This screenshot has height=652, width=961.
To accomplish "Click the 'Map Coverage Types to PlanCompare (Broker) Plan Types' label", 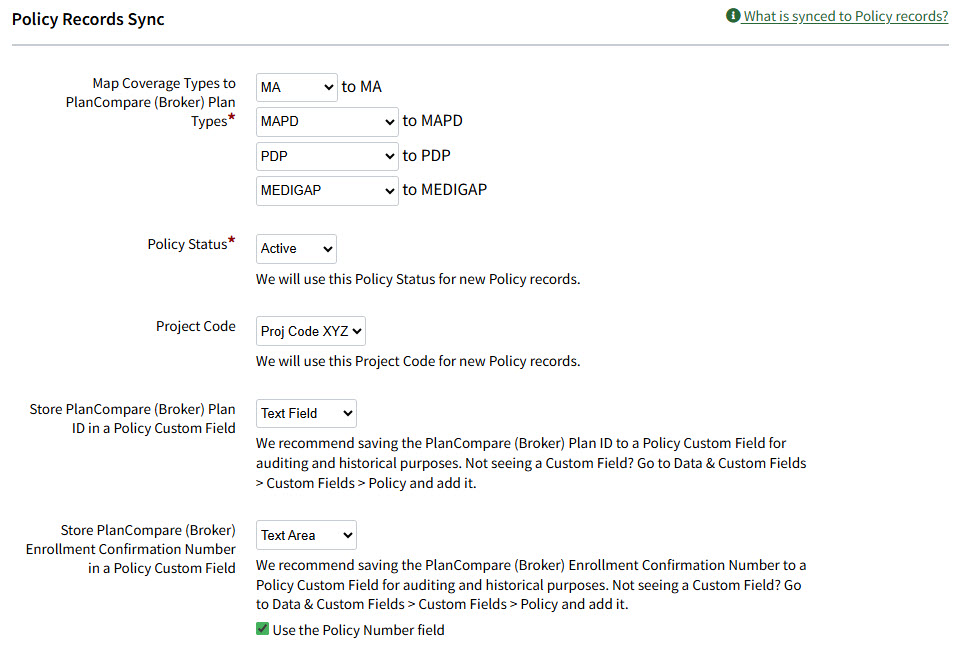I will pos(151,102).
